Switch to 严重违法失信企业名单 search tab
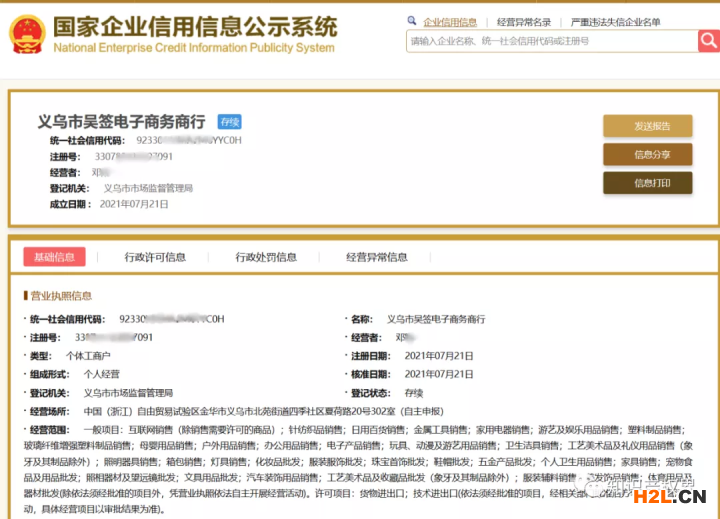Image resolution: width=720 pixels, height=519 pixels. [x=615, y=21]
